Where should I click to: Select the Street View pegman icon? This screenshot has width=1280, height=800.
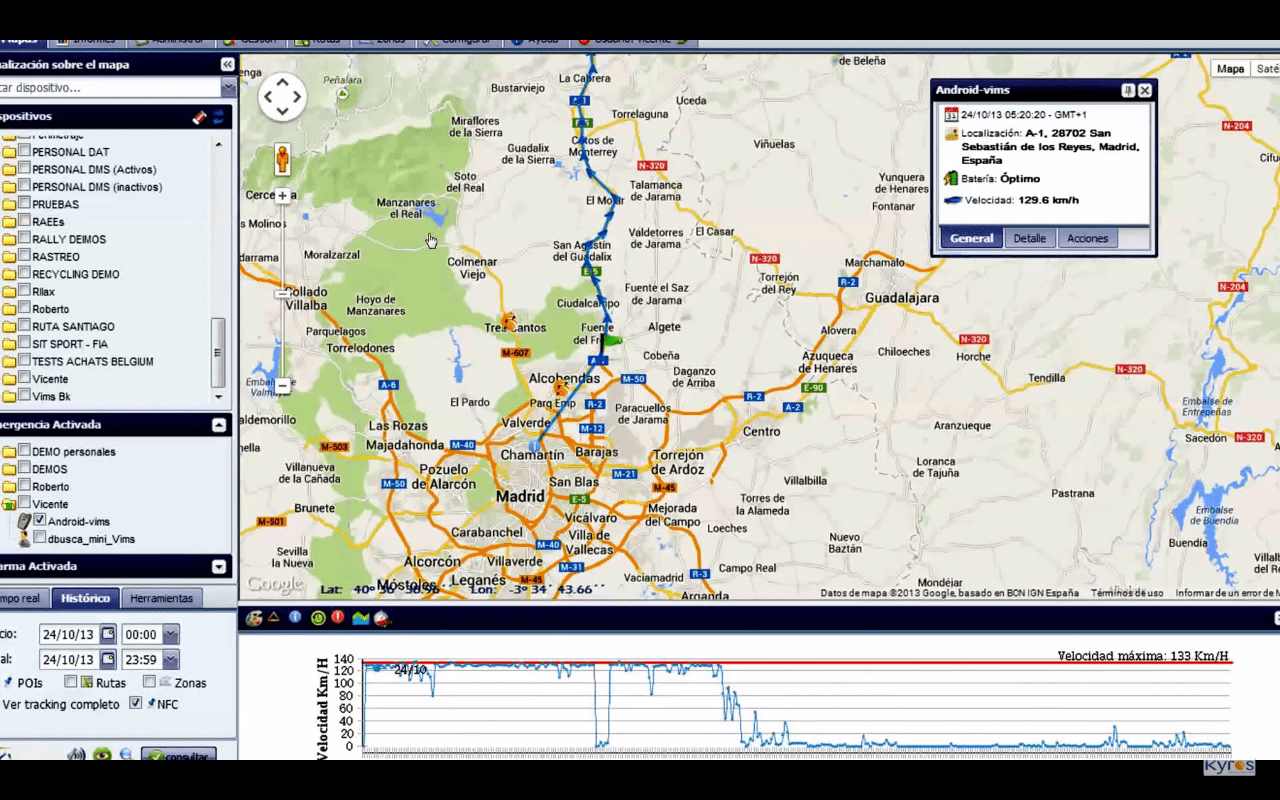pyautogui.click(x=282, y=160)
